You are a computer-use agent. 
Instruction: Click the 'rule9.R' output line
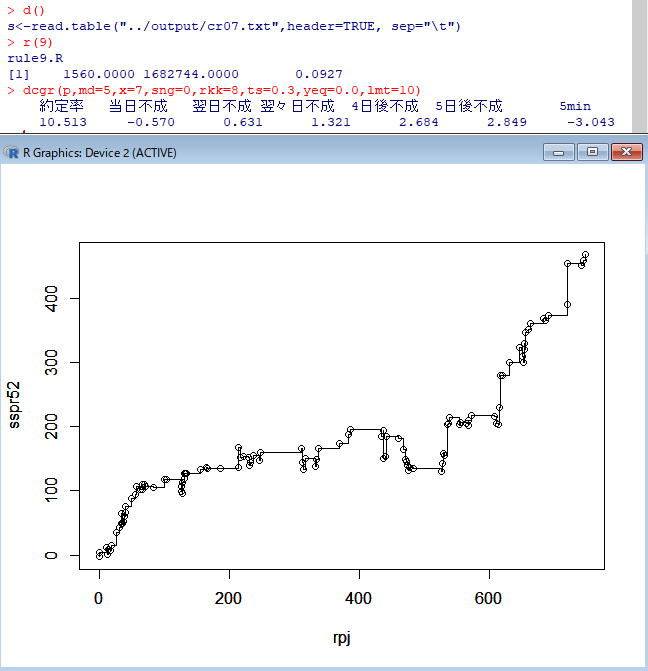click(x=35, y=58)
